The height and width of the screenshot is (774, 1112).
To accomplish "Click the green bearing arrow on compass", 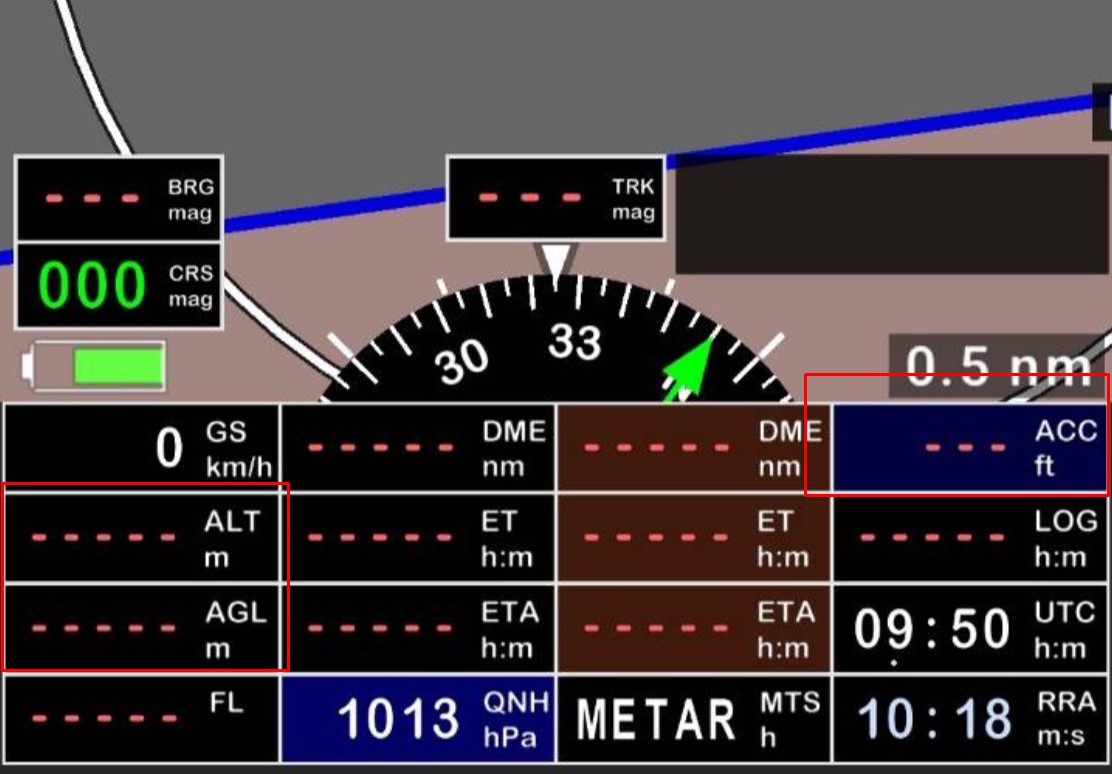I will point(689,370).
